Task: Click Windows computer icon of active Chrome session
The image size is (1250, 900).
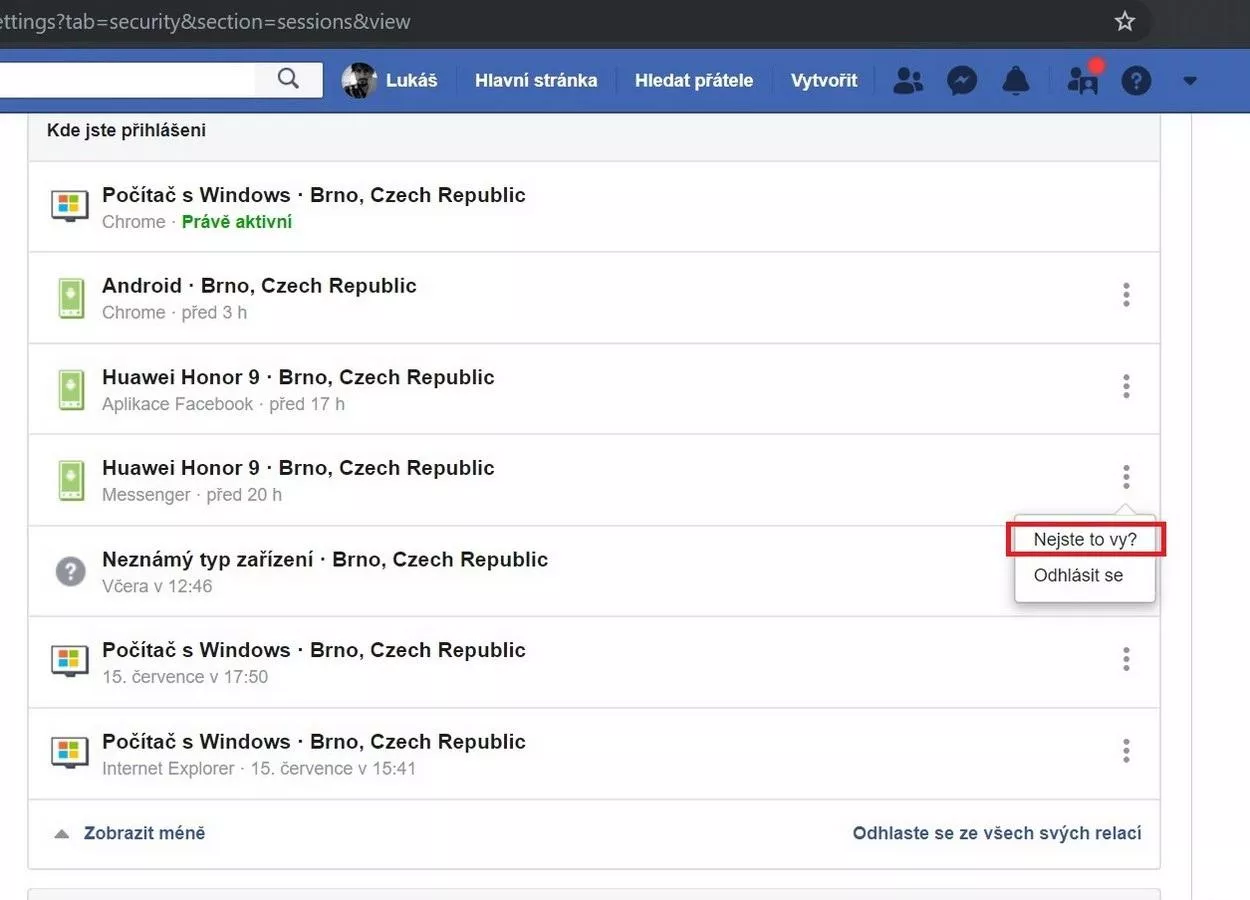Action: pyautogui.click(x=69, y=206)
